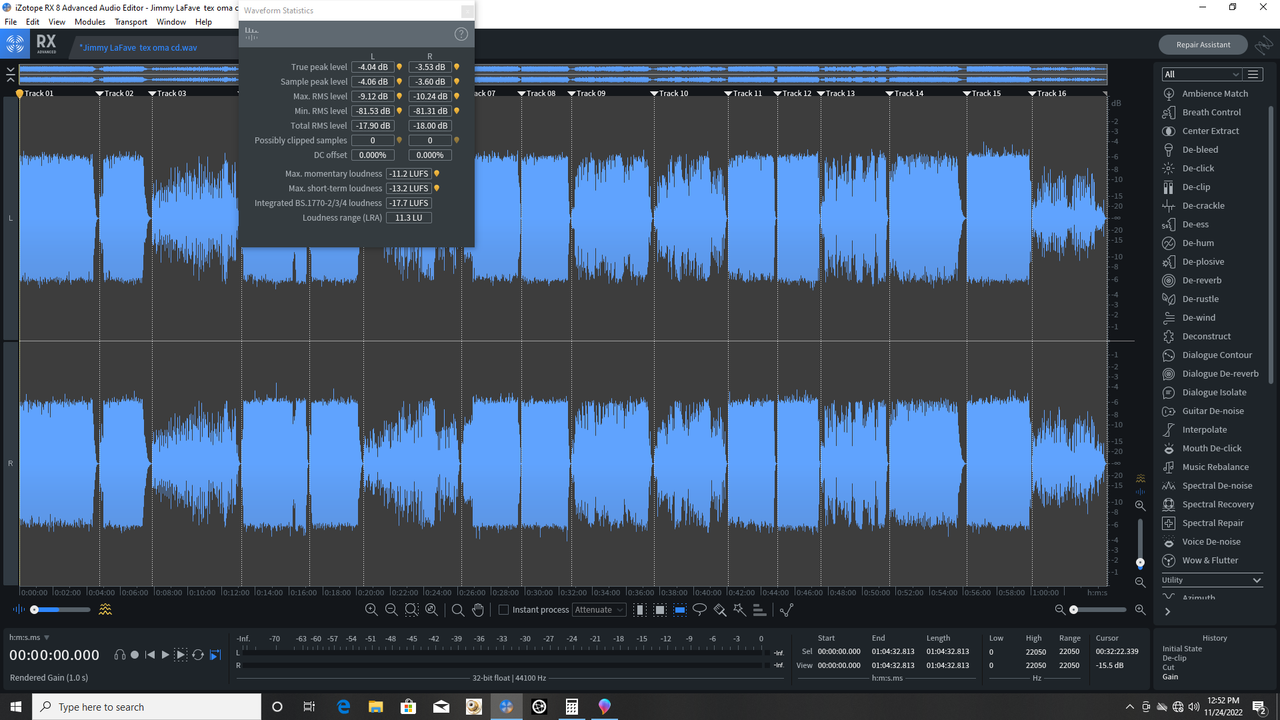Open the Spectral De-noise module
The image size is (1280, 720).
click(1207, 485)
